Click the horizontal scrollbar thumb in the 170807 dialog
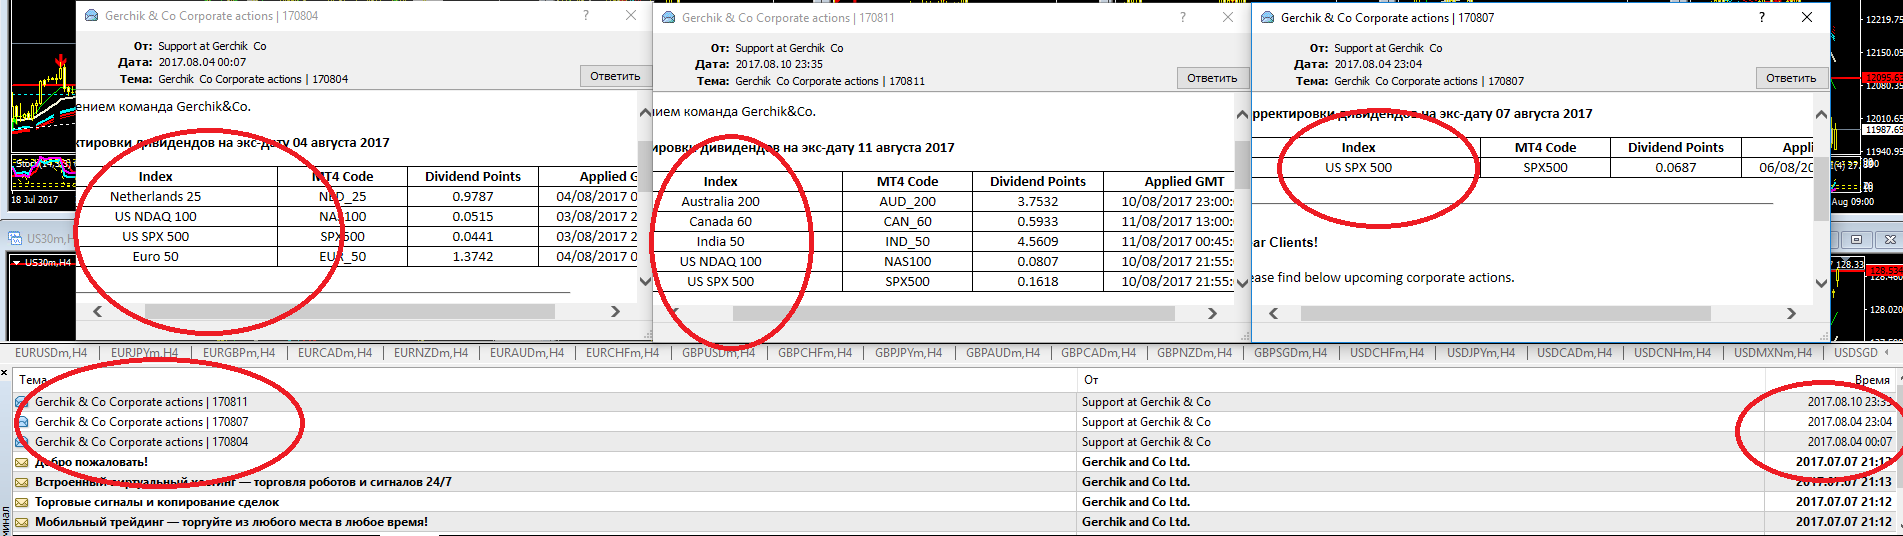Screen dimensions: 1903x536 [x=1505, y=313]
